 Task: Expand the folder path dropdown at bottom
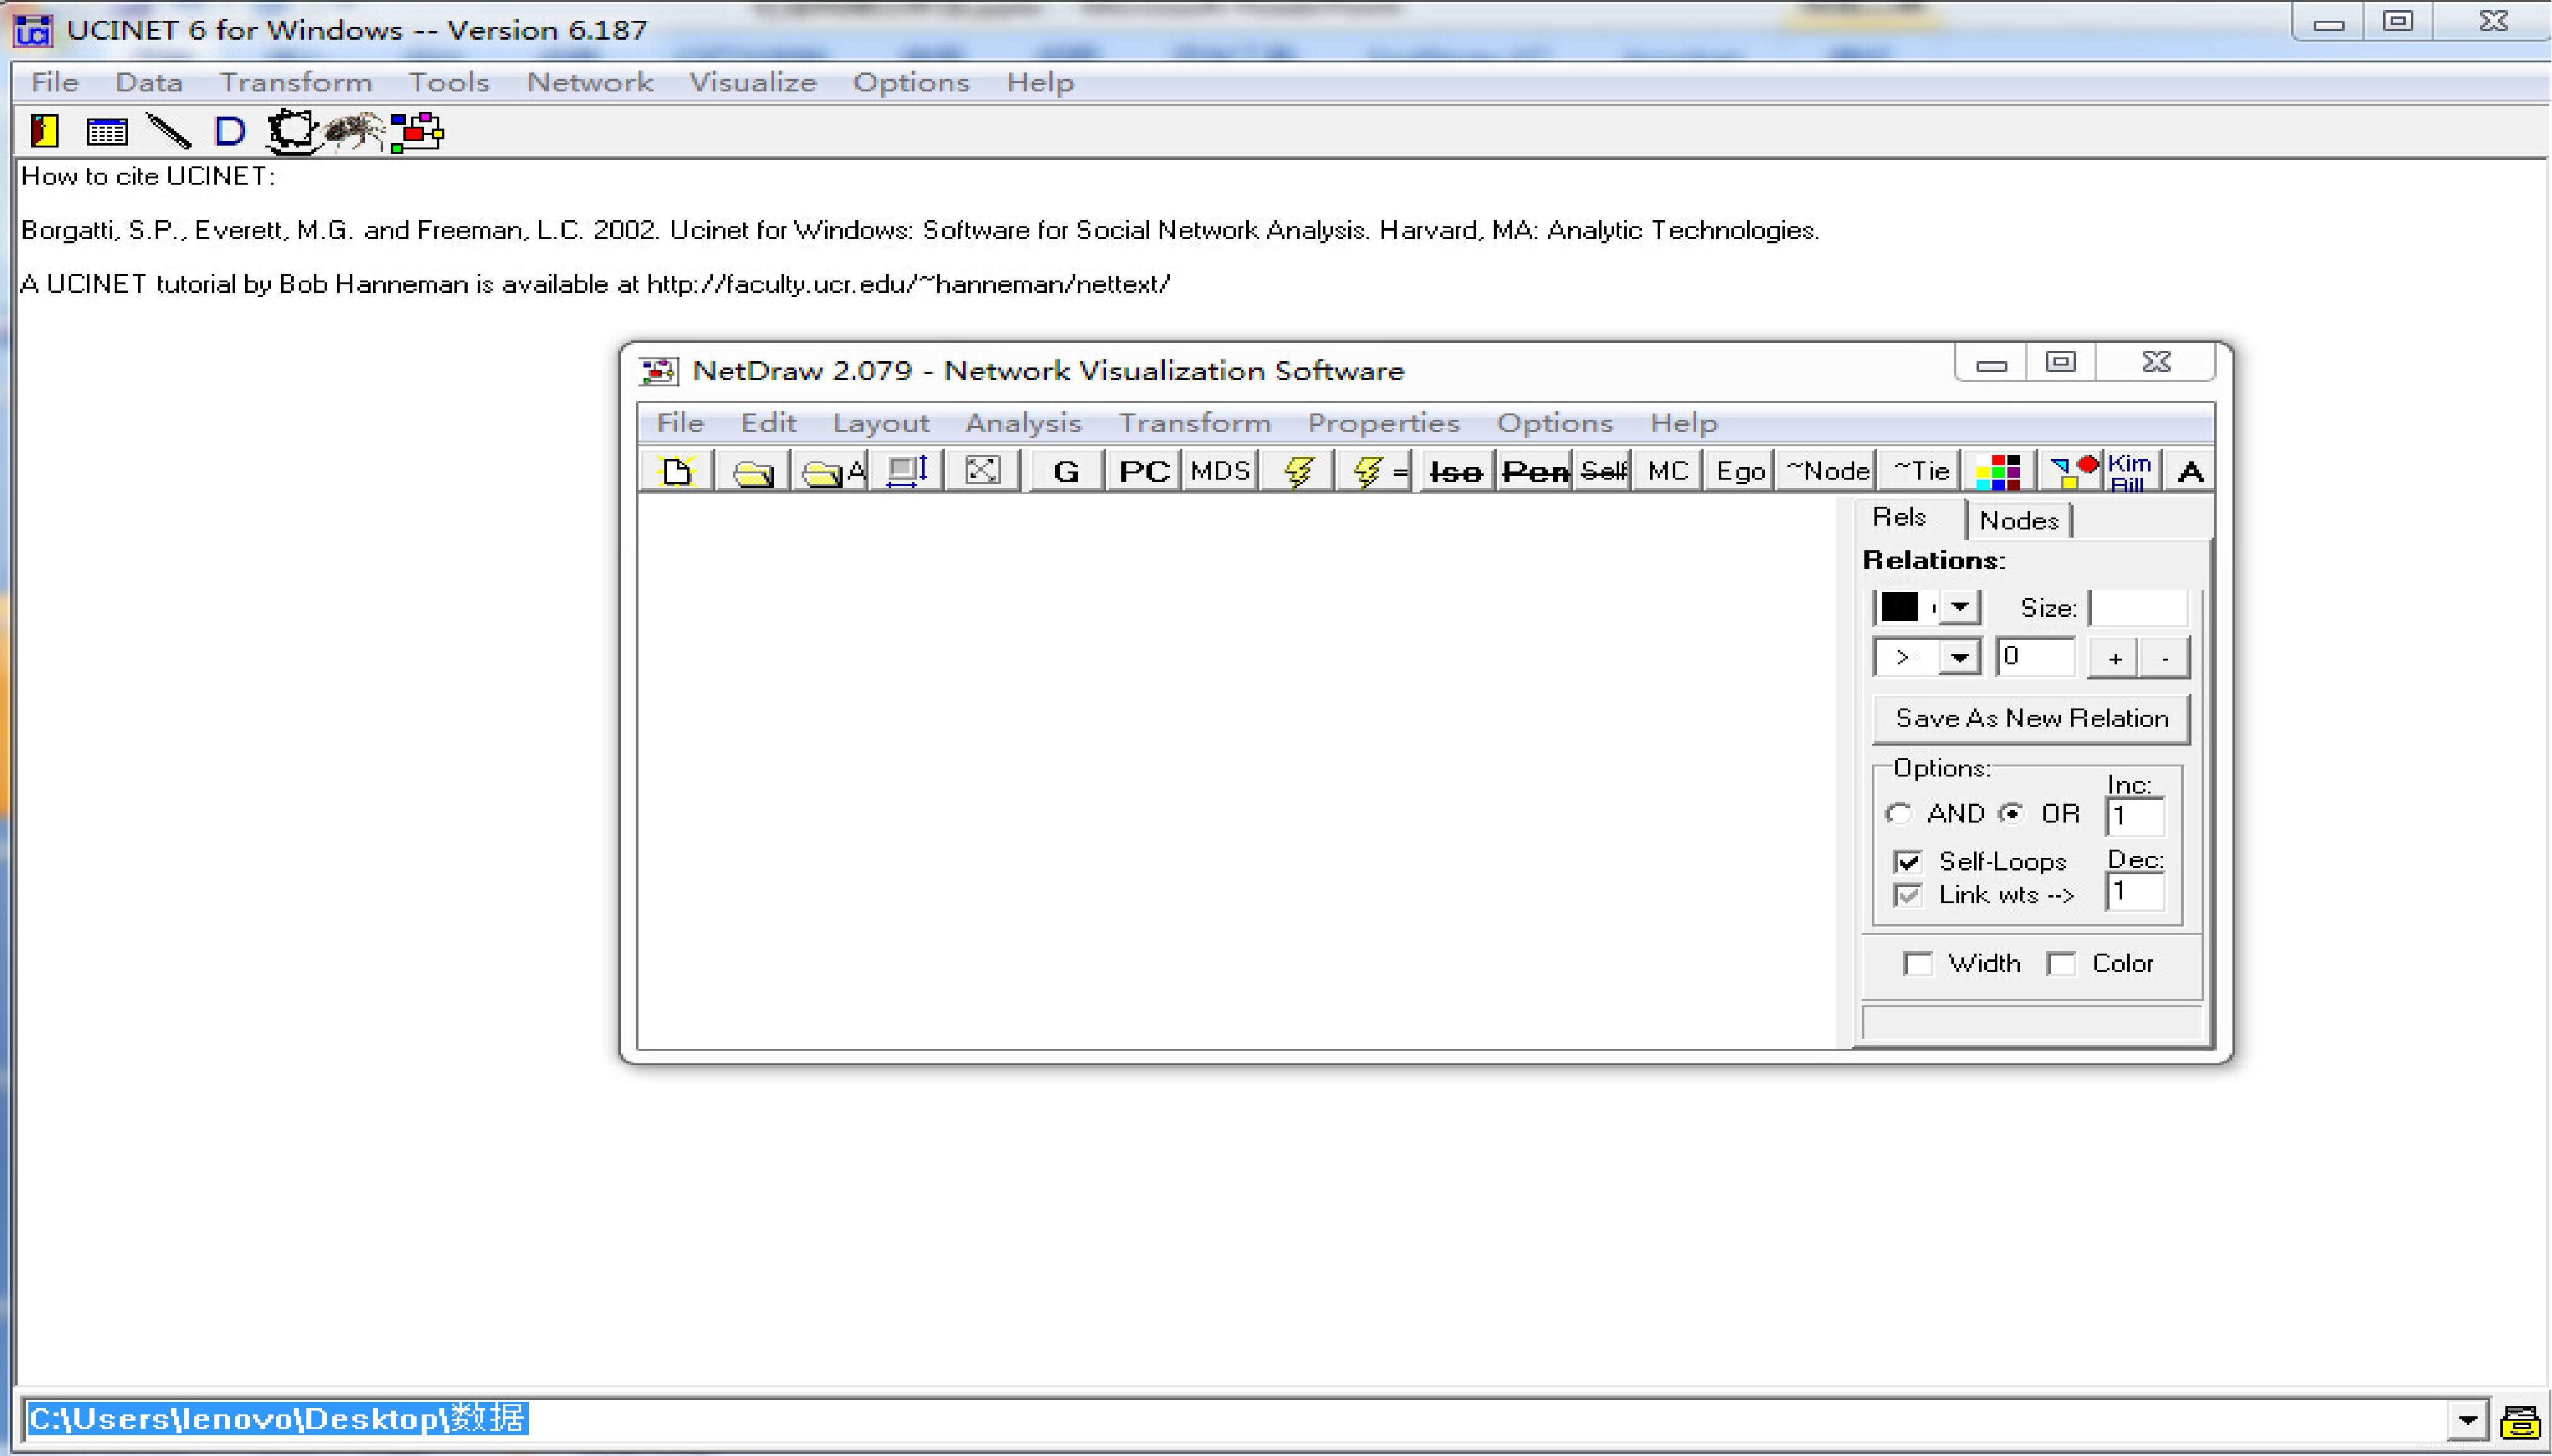point(2467,1419)
